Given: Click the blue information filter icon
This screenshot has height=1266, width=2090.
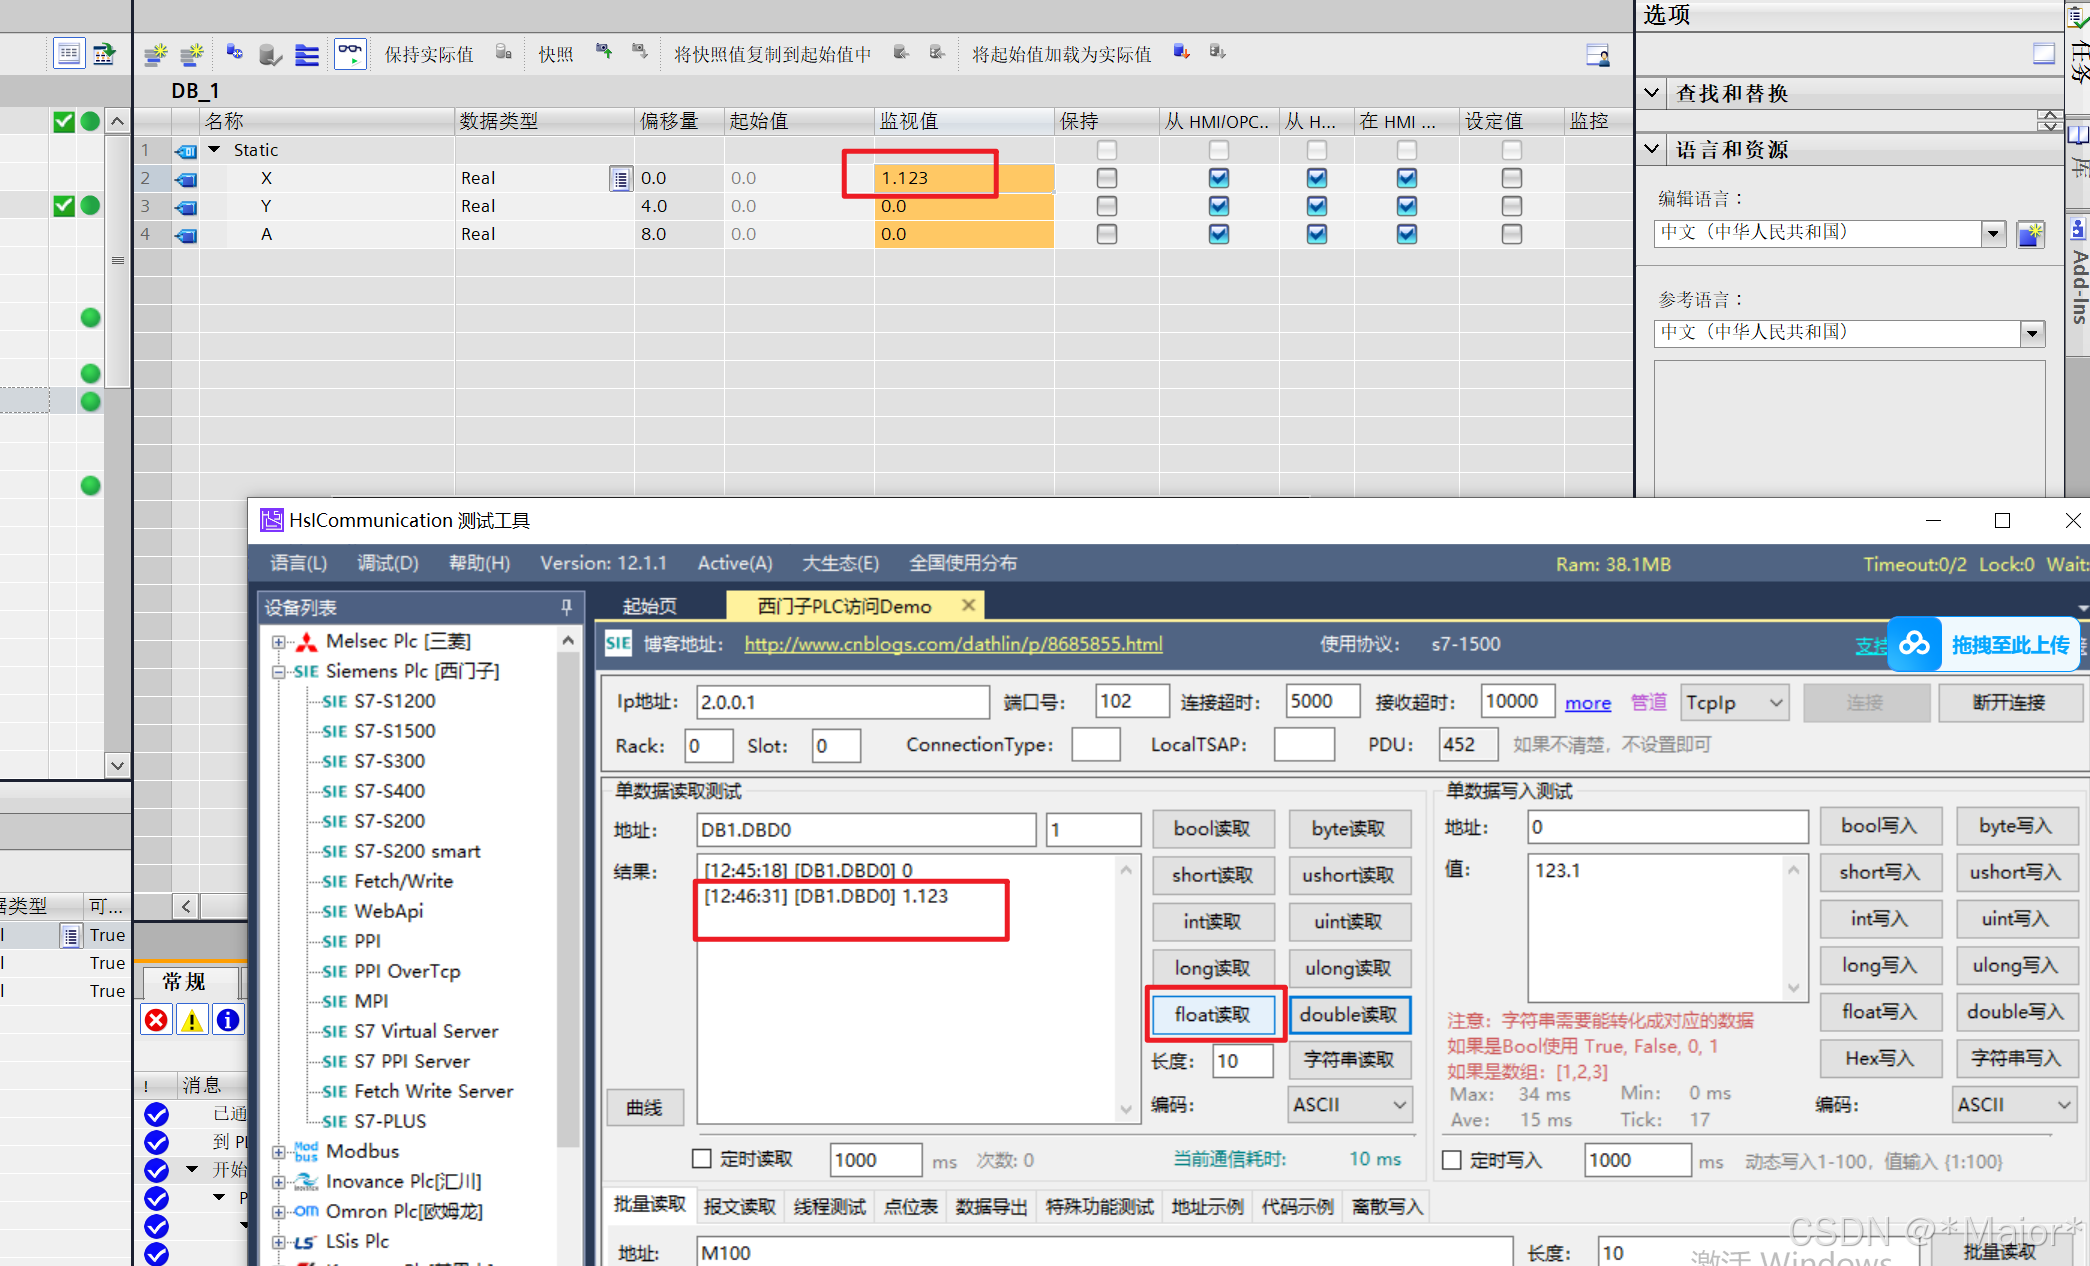Looking at the screenshot, I should click(228, 1020).
